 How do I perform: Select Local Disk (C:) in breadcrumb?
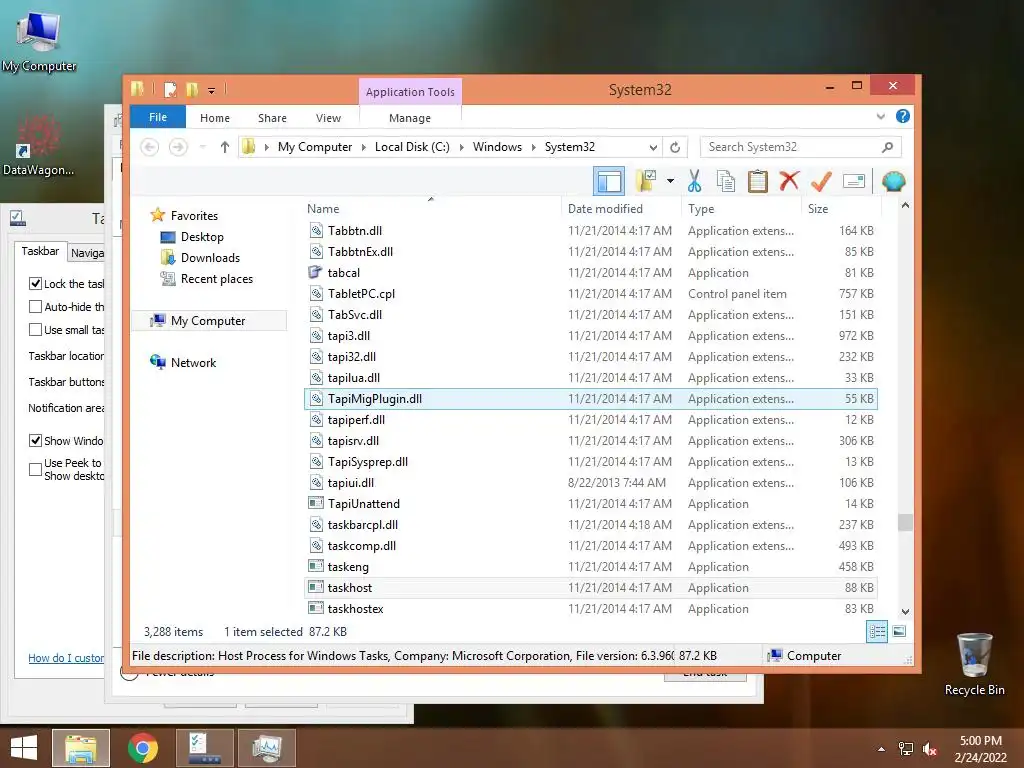click(x=412, y=147)
